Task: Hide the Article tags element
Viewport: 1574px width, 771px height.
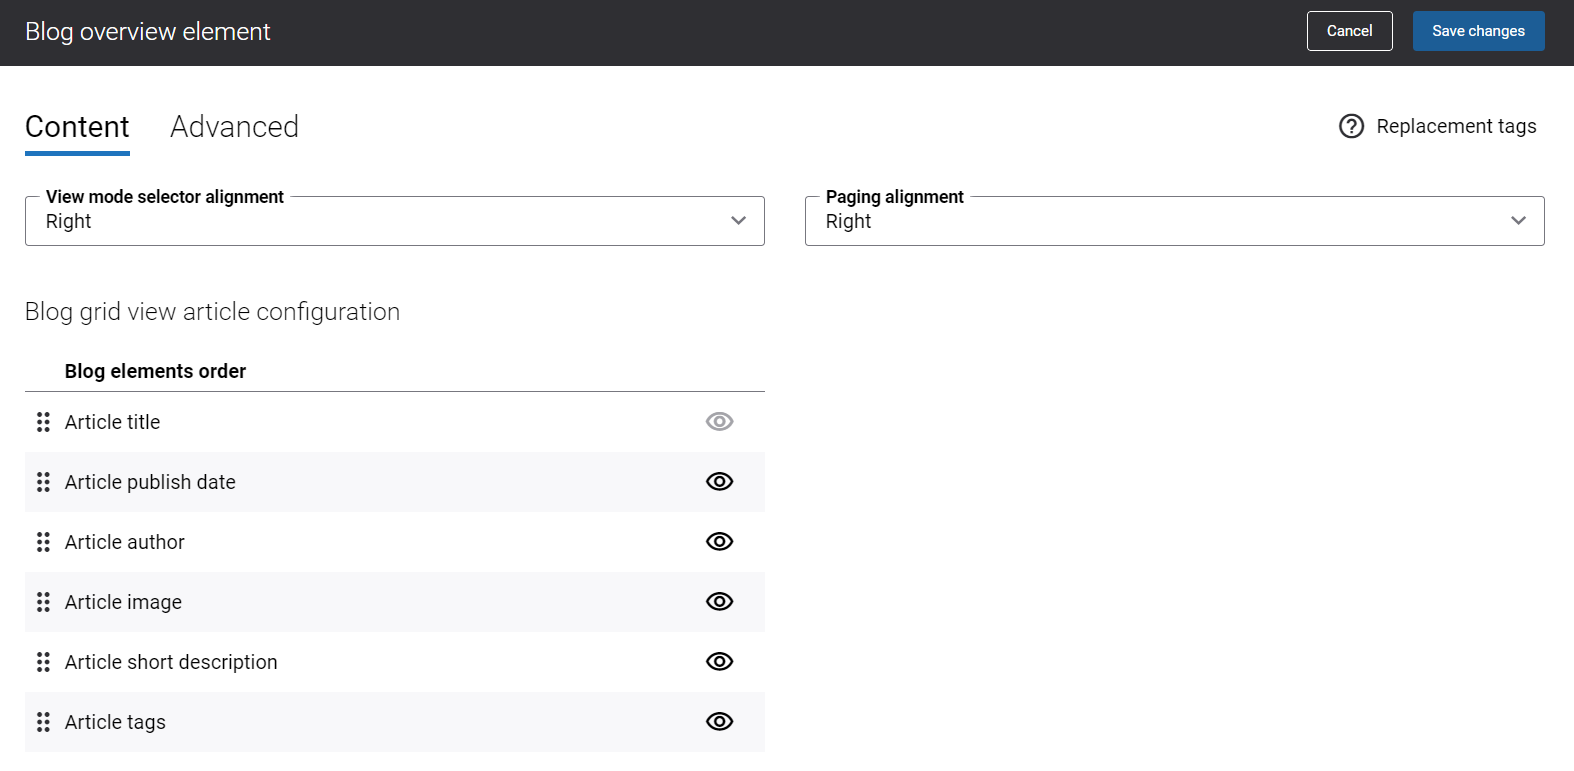Action: 719,722
